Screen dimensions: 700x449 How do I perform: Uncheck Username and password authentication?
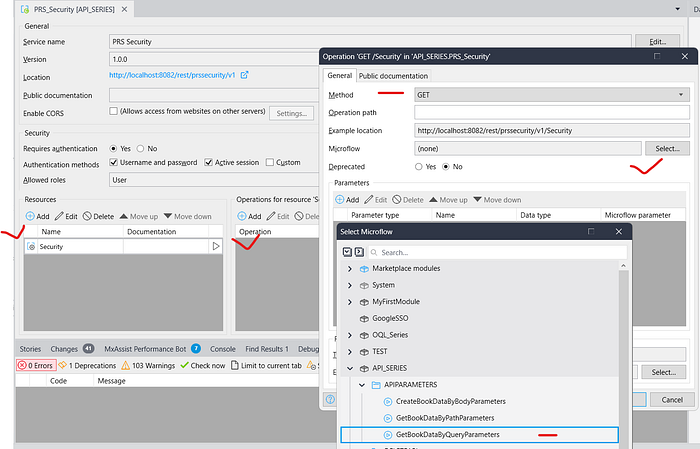click(114, 162)
